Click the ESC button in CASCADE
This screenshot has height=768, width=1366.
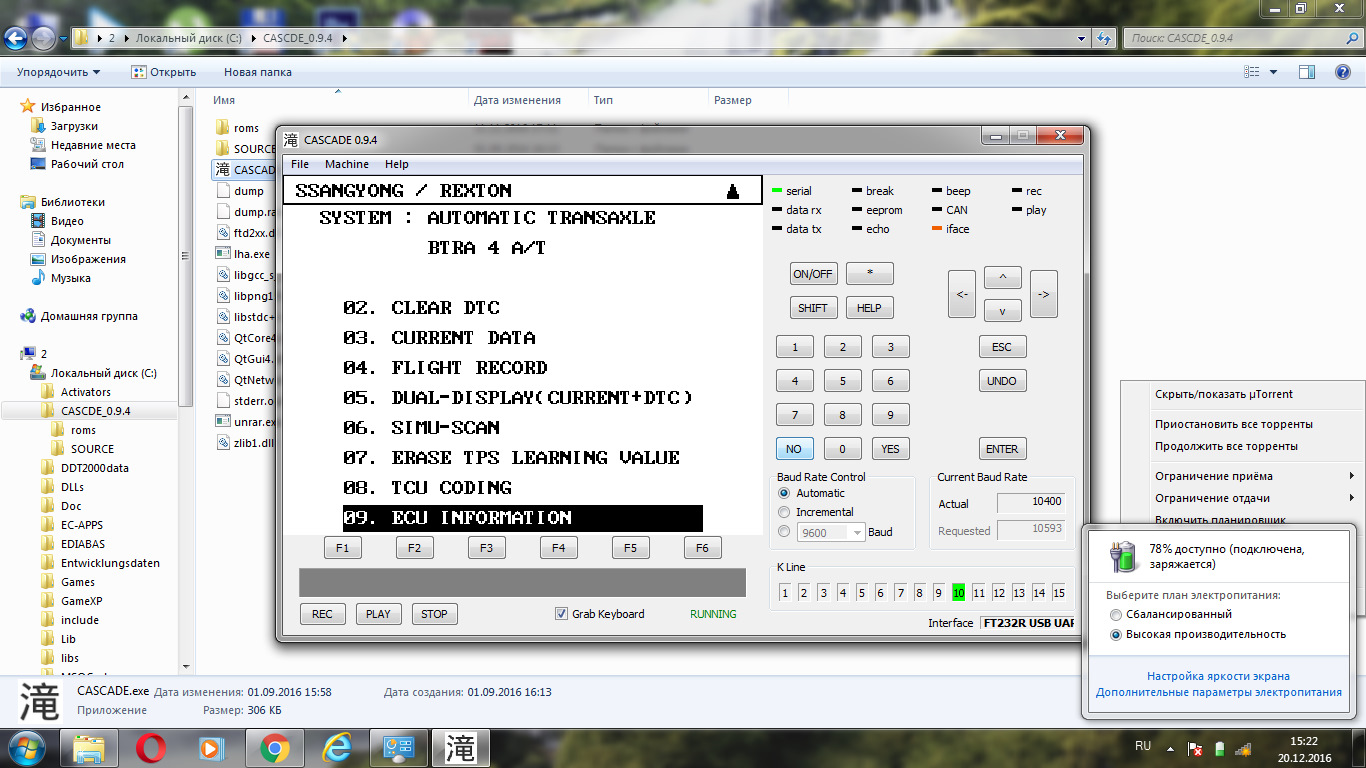(x=1002, y=347)
